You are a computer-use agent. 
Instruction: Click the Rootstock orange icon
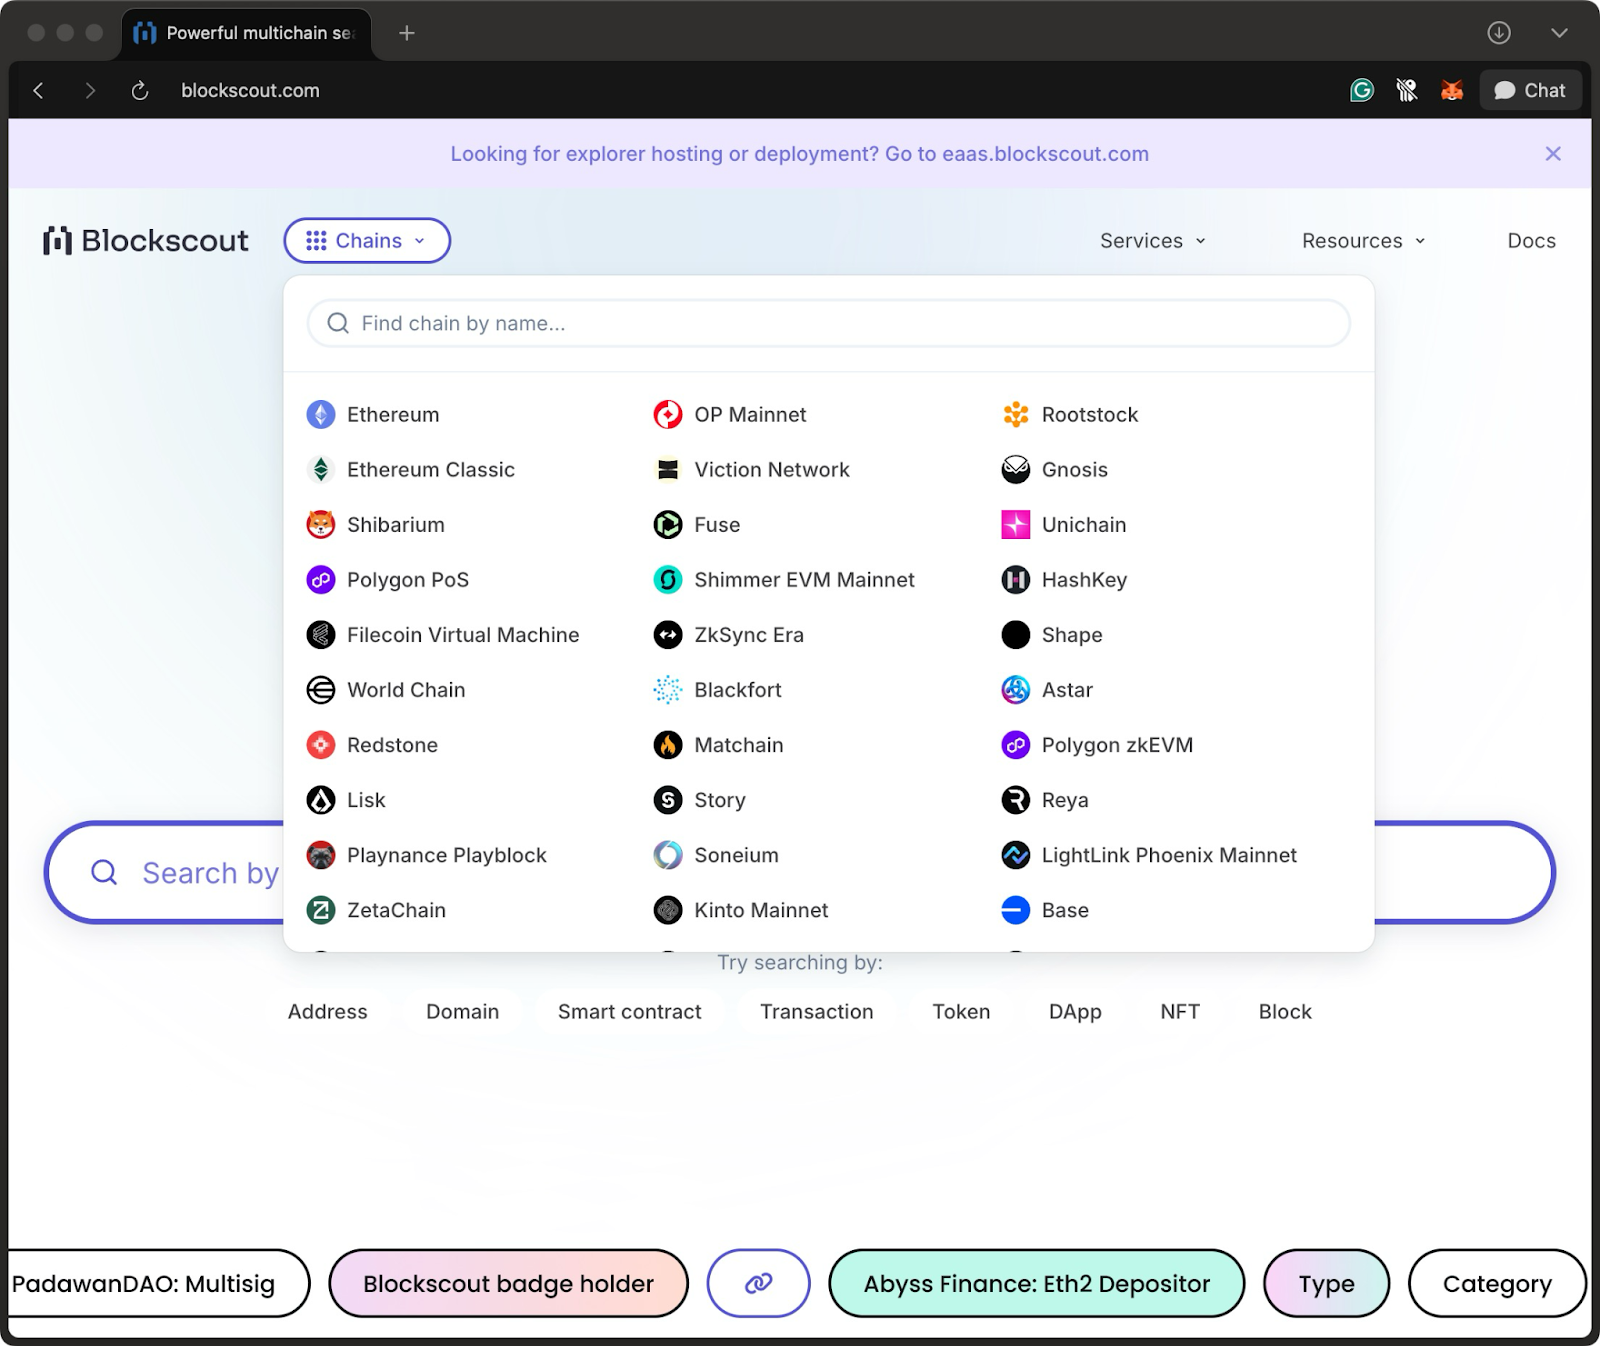pos(1016,415)
